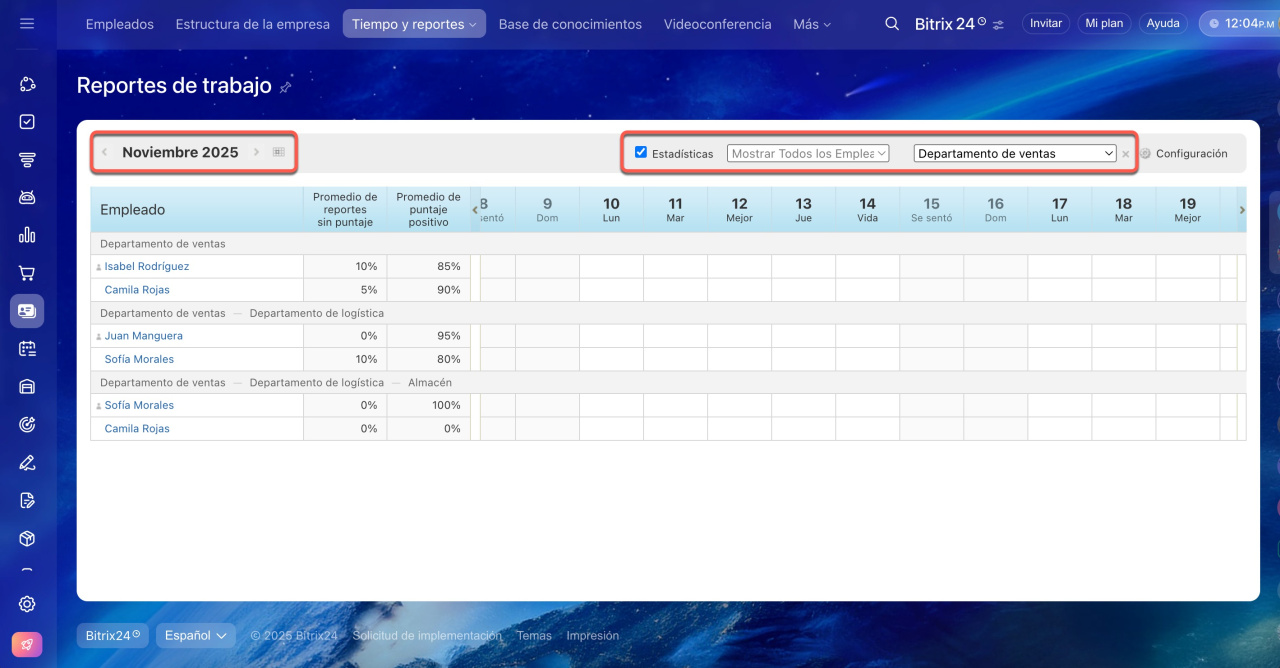Uncheck the Estadísticas checkbox
Image resolution: width=1280 pixels, height=668 pixels.
[x=641, y=152]
